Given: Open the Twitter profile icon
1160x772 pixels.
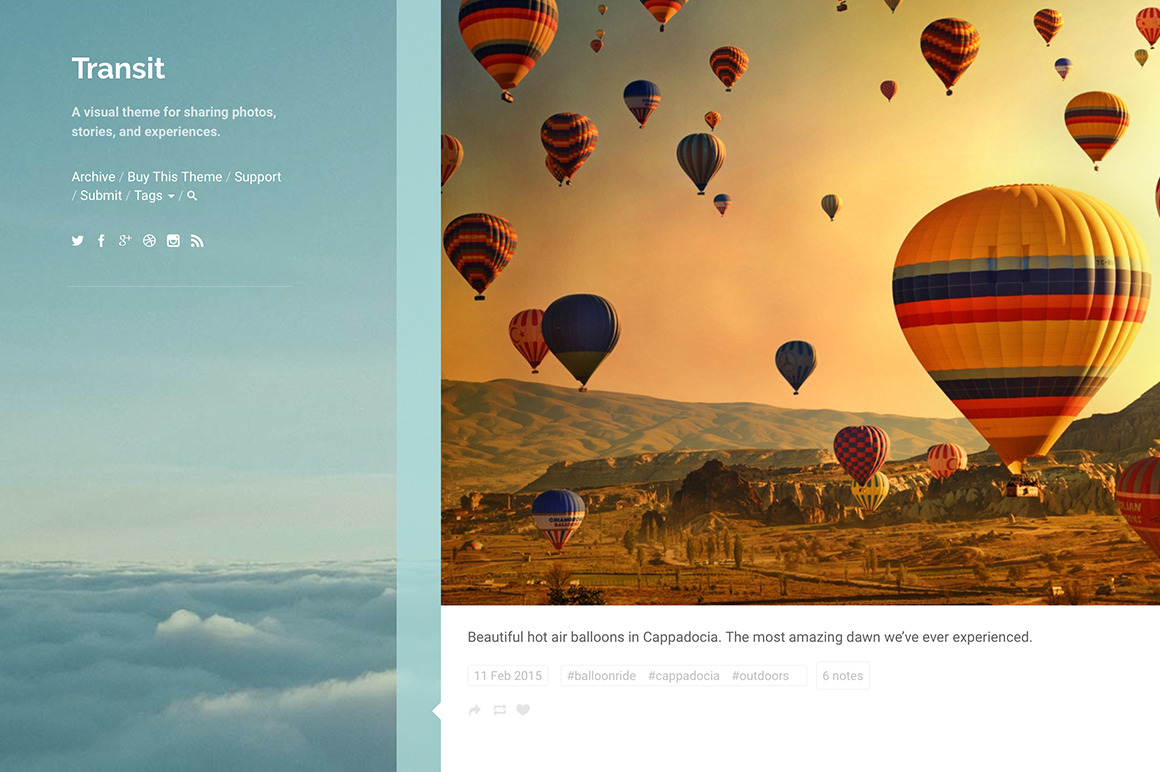Looking at the screenshot, I should (x=77, y=241).
